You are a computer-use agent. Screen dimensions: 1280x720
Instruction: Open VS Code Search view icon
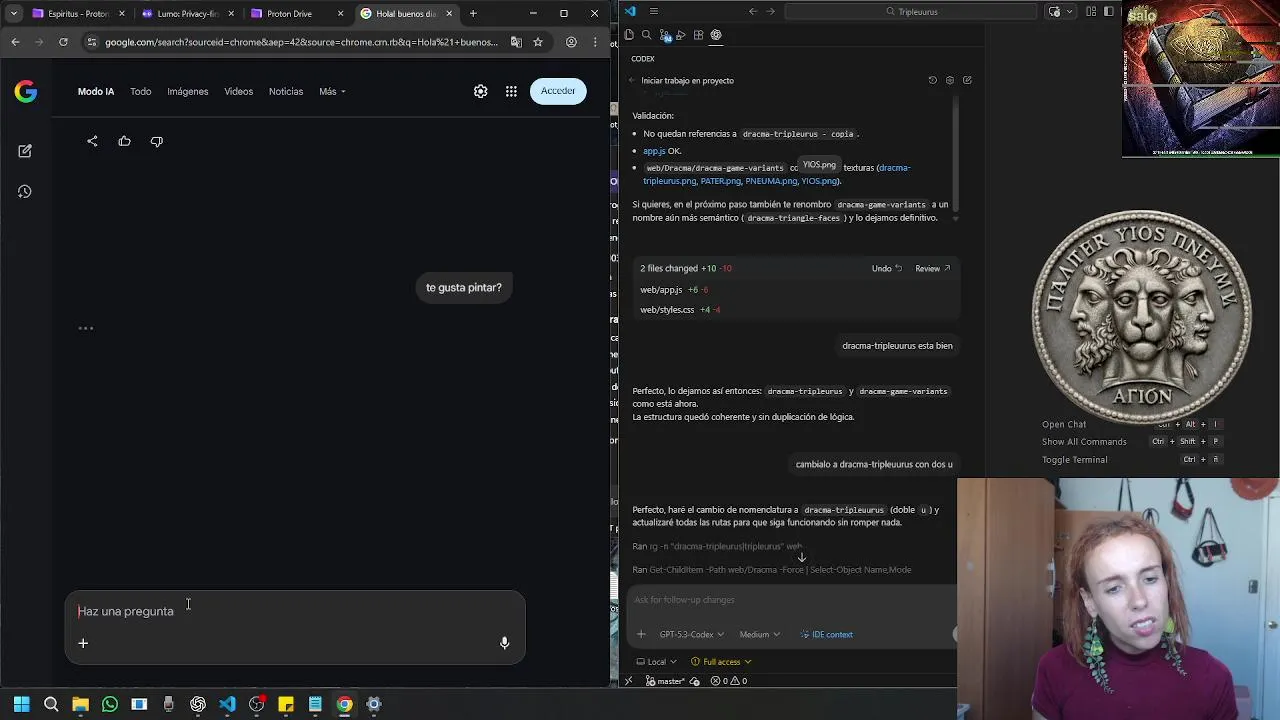646,35
